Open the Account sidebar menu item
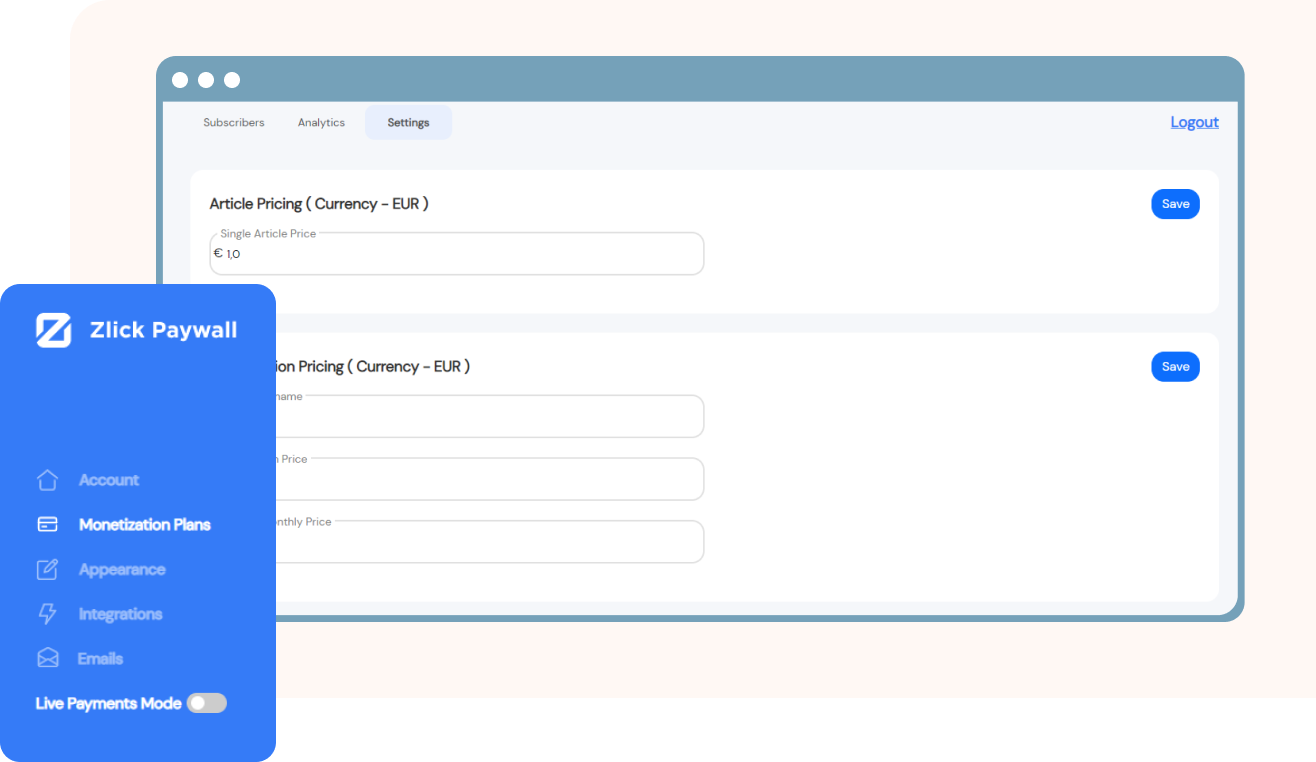 [109, 480]
